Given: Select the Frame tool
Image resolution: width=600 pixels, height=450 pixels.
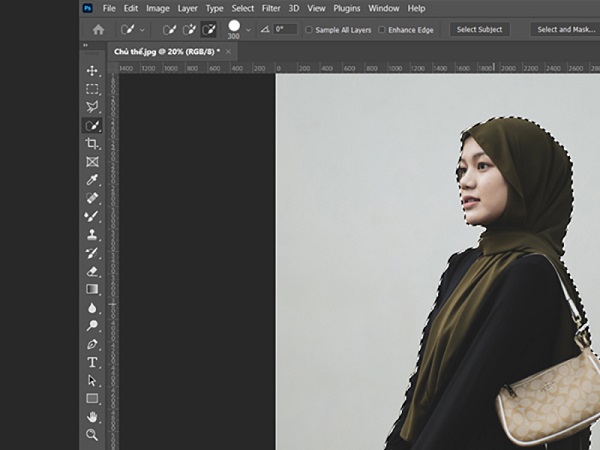Looking at the screenshot, I should point(92,162).
